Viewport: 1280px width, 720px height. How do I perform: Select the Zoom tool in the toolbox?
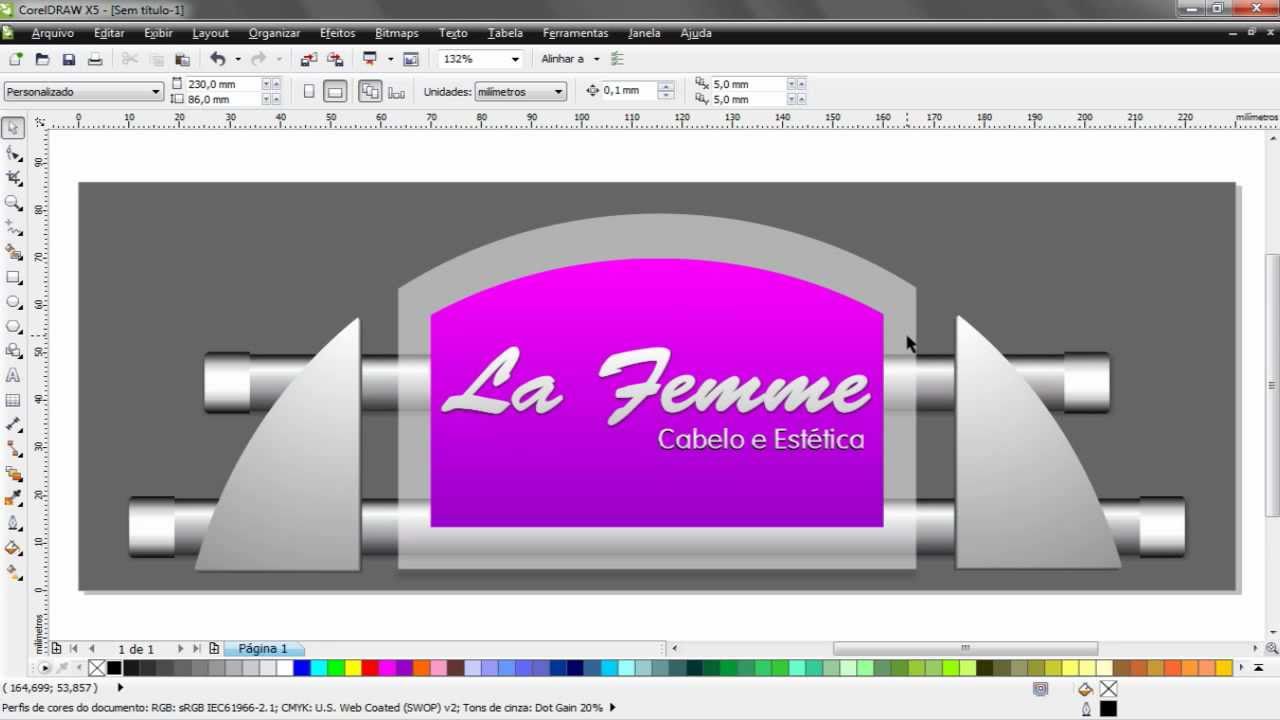pos(13,203)
